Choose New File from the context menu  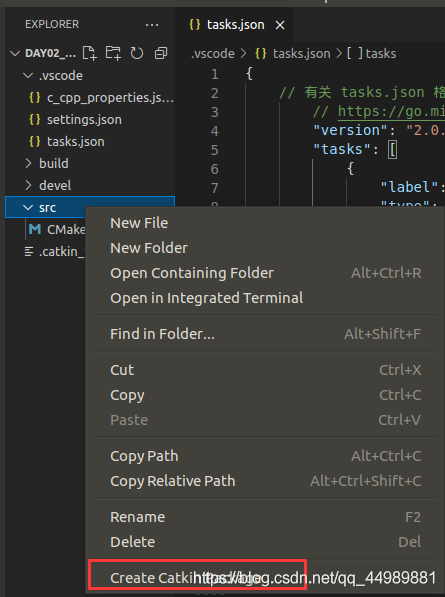pos(139,223)
